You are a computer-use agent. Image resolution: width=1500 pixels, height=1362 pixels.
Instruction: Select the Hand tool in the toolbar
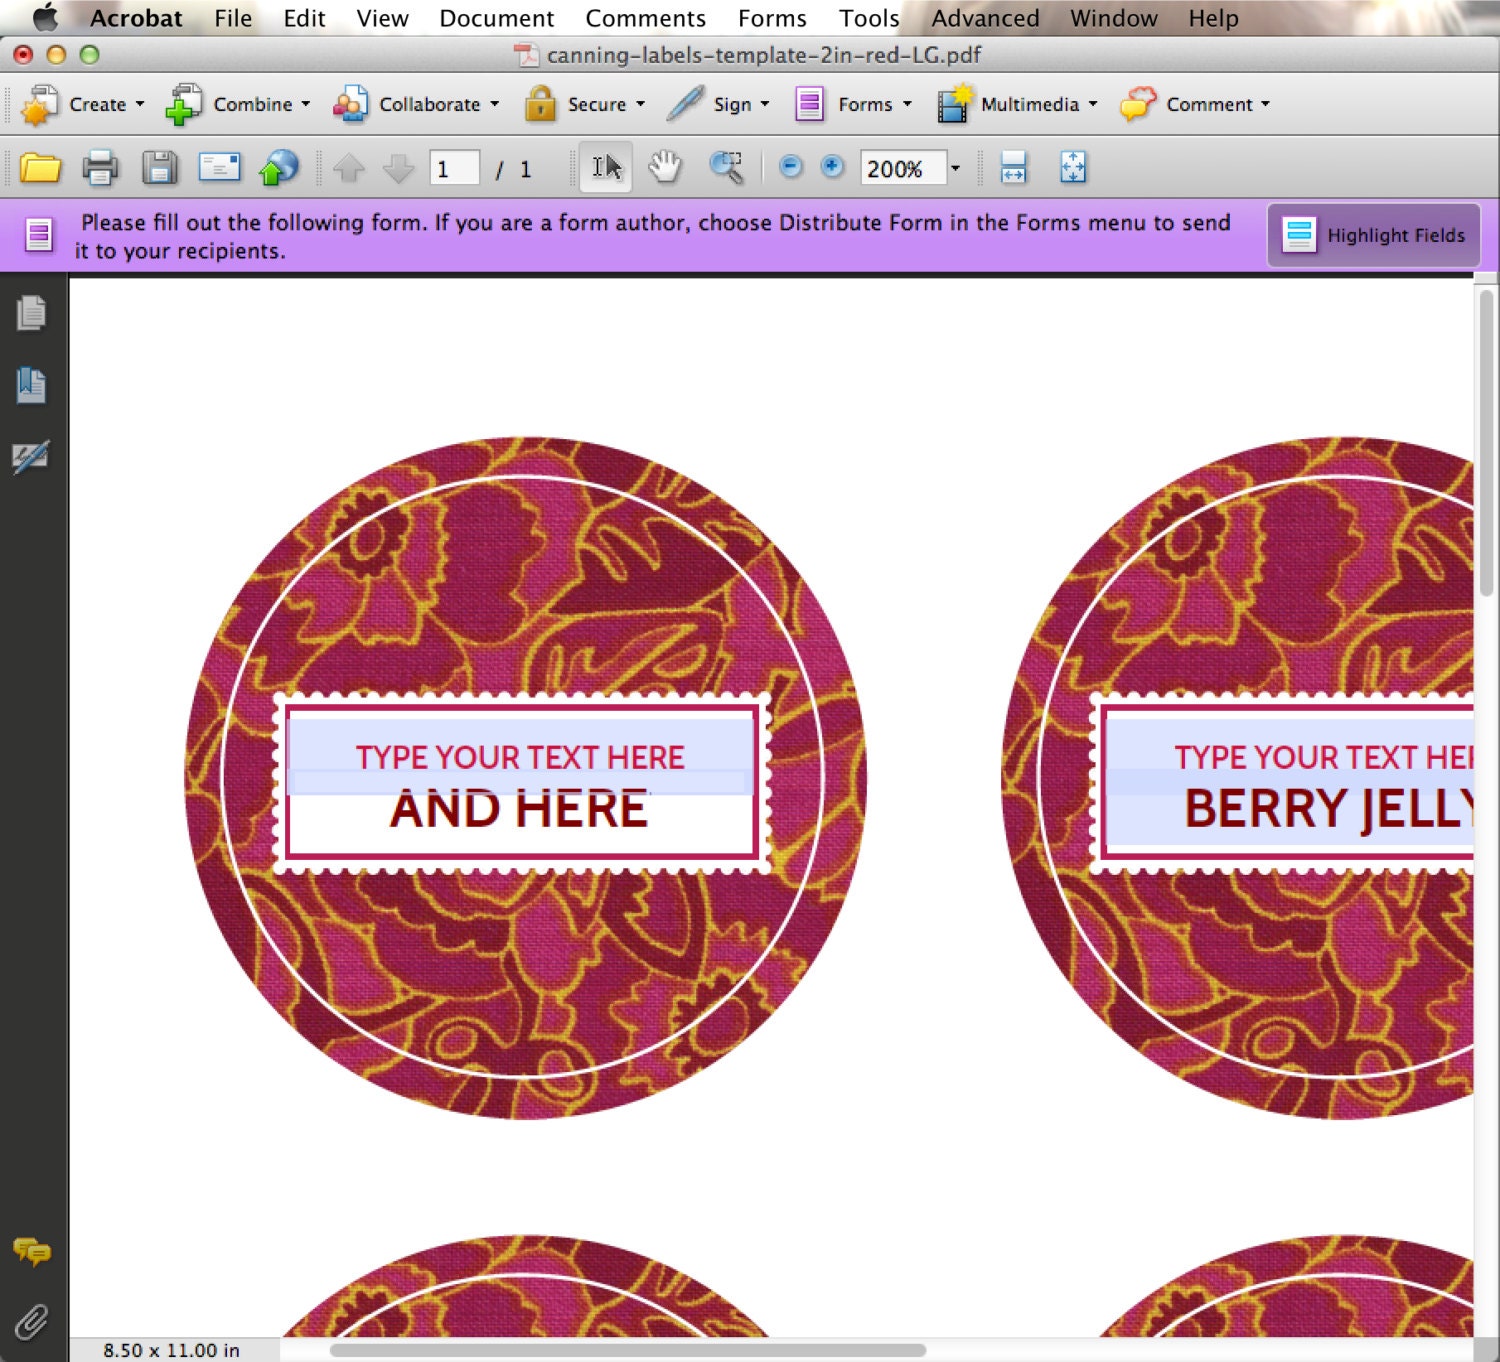coord(665,167)
